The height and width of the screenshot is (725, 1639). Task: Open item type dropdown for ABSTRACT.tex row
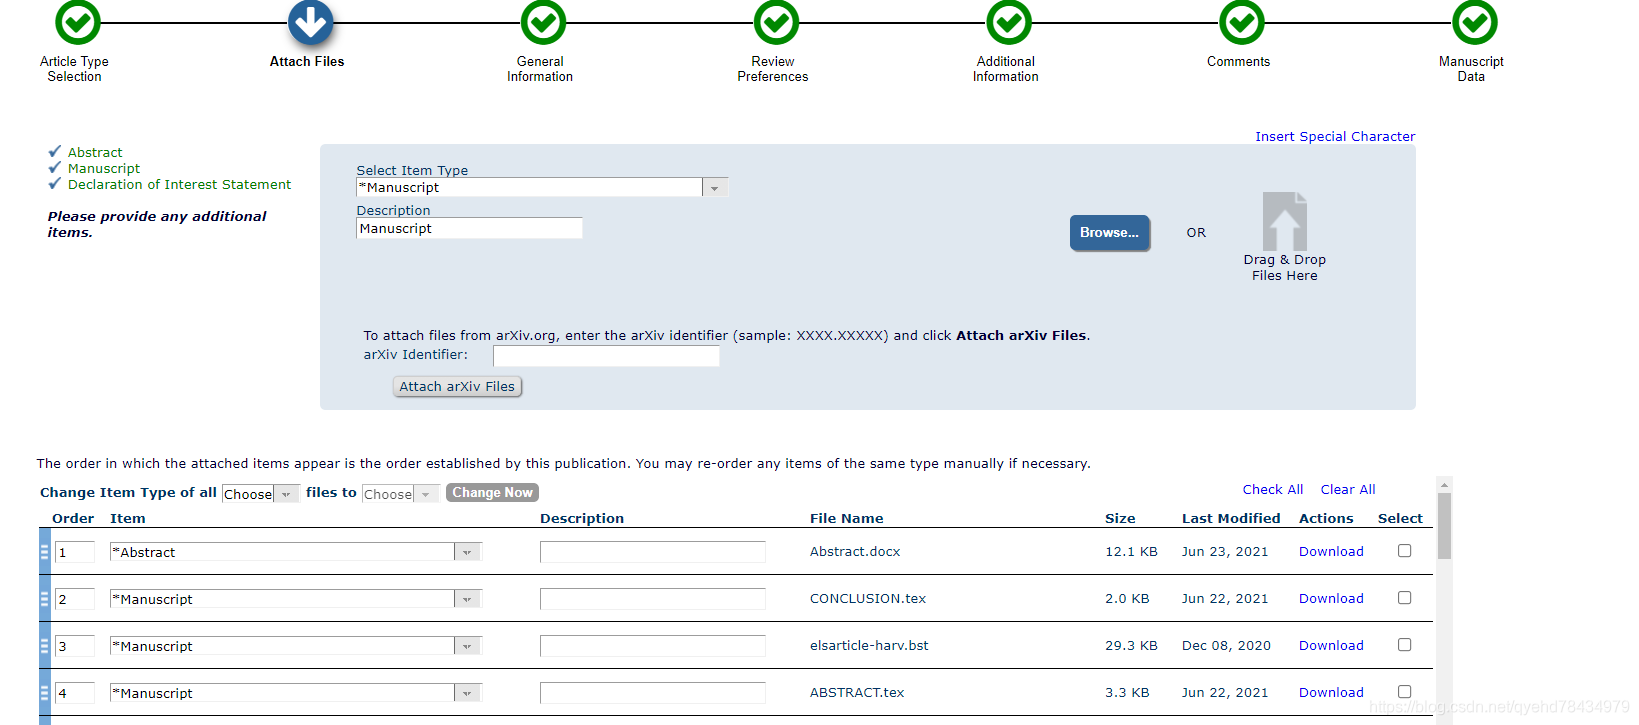coord(296,693)
